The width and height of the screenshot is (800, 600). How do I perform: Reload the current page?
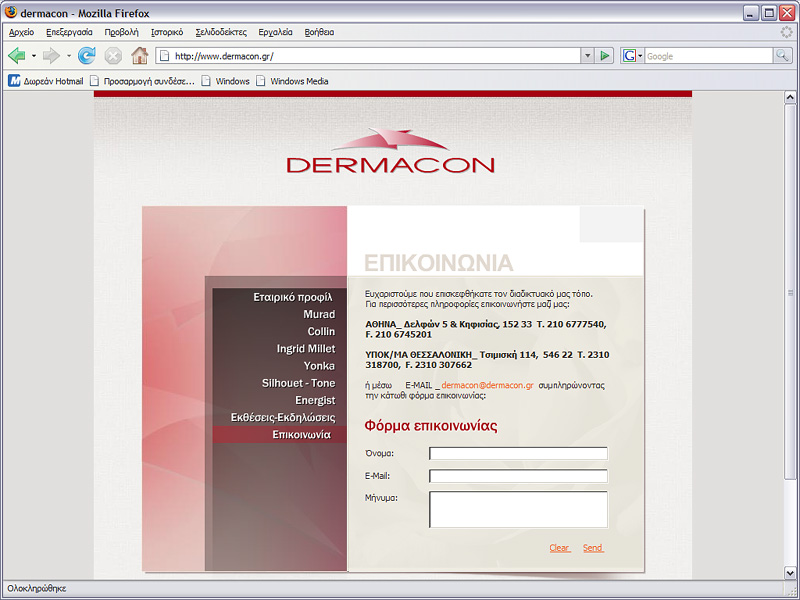(x=87, y=56)
